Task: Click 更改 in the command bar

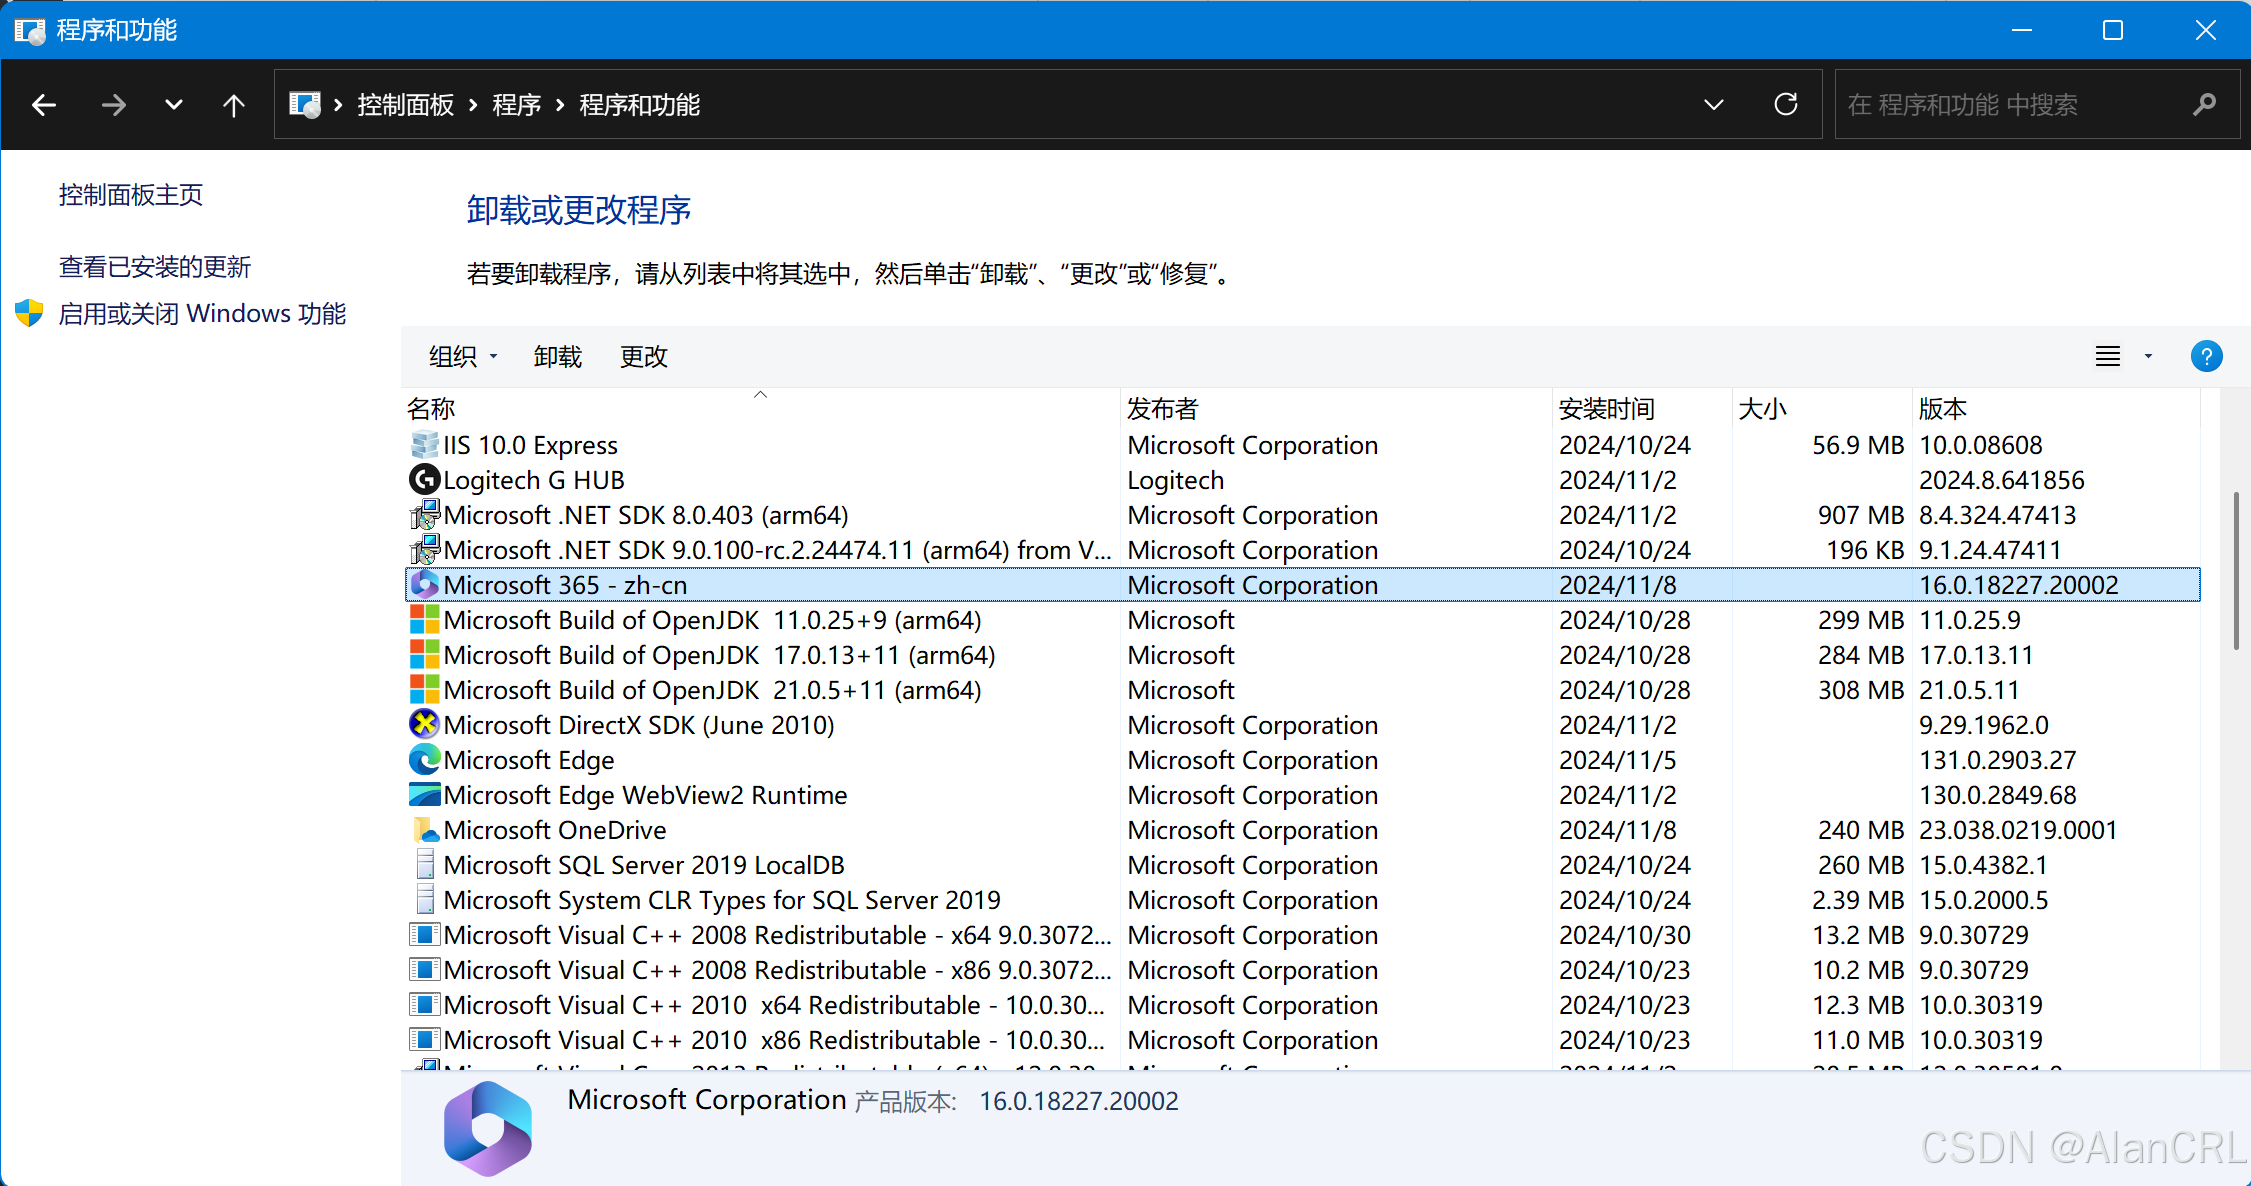Action: (643, 356)
